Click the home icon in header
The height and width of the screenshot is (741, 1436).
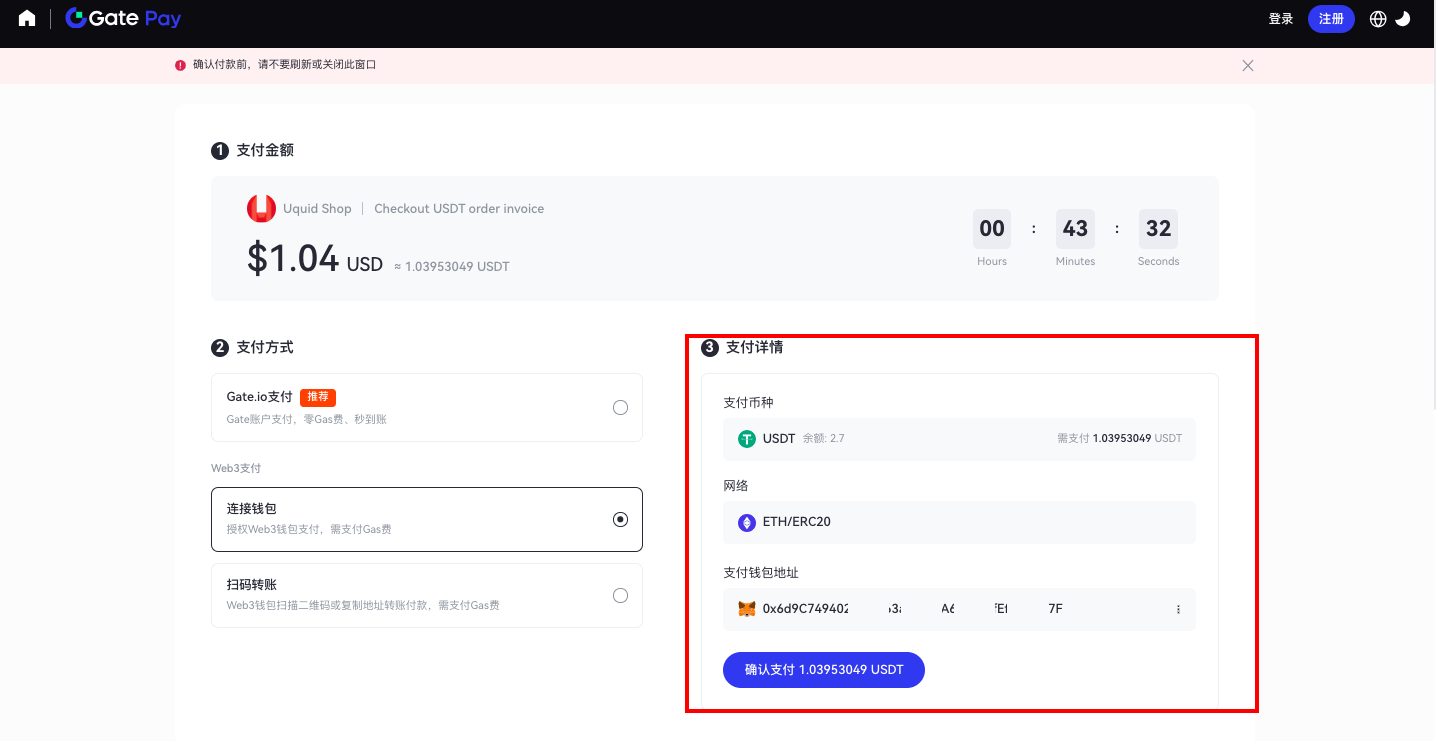[27, 19]
